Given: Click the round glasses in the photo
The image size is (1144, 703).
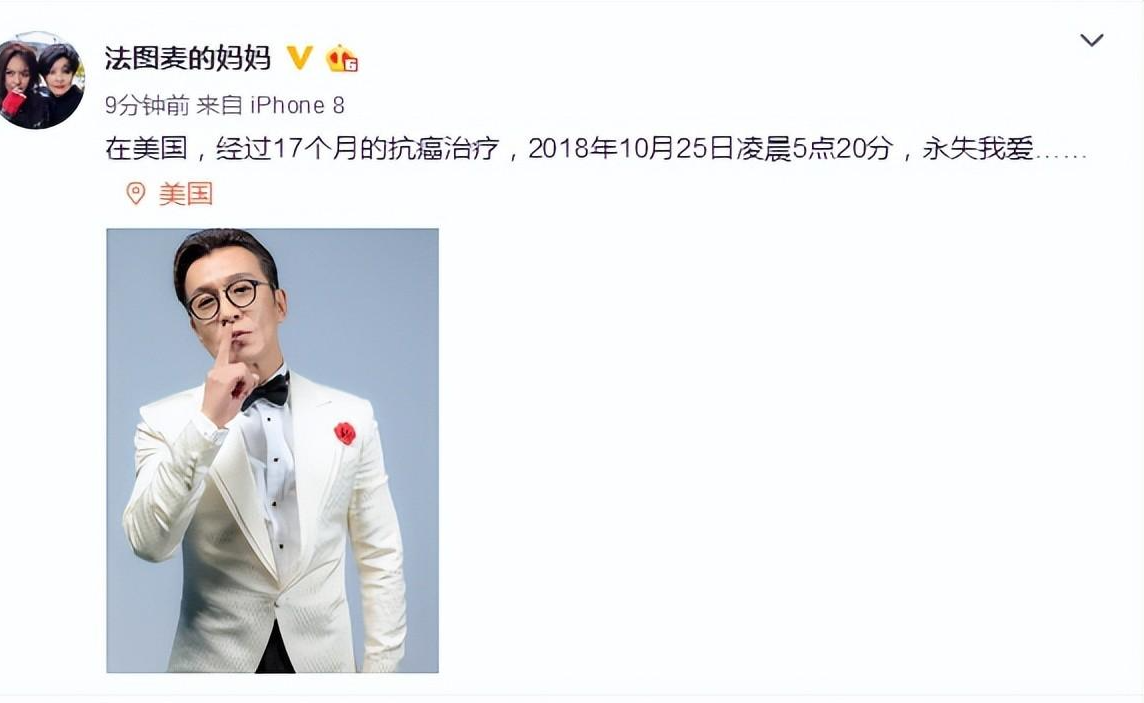Looking at the screenshot, I should [228, 298].
